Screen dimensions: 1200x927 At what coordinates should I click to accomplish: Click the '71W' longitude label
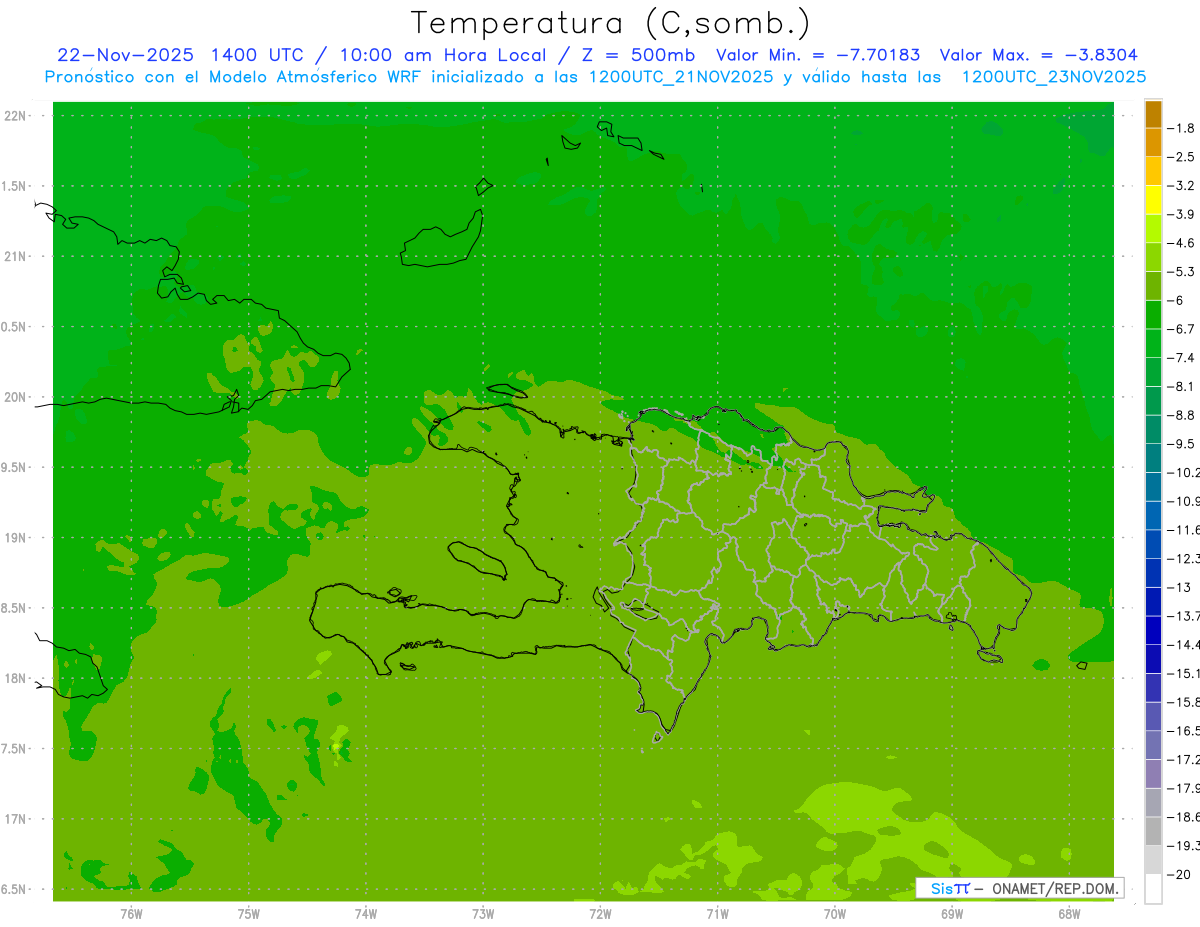717,914
